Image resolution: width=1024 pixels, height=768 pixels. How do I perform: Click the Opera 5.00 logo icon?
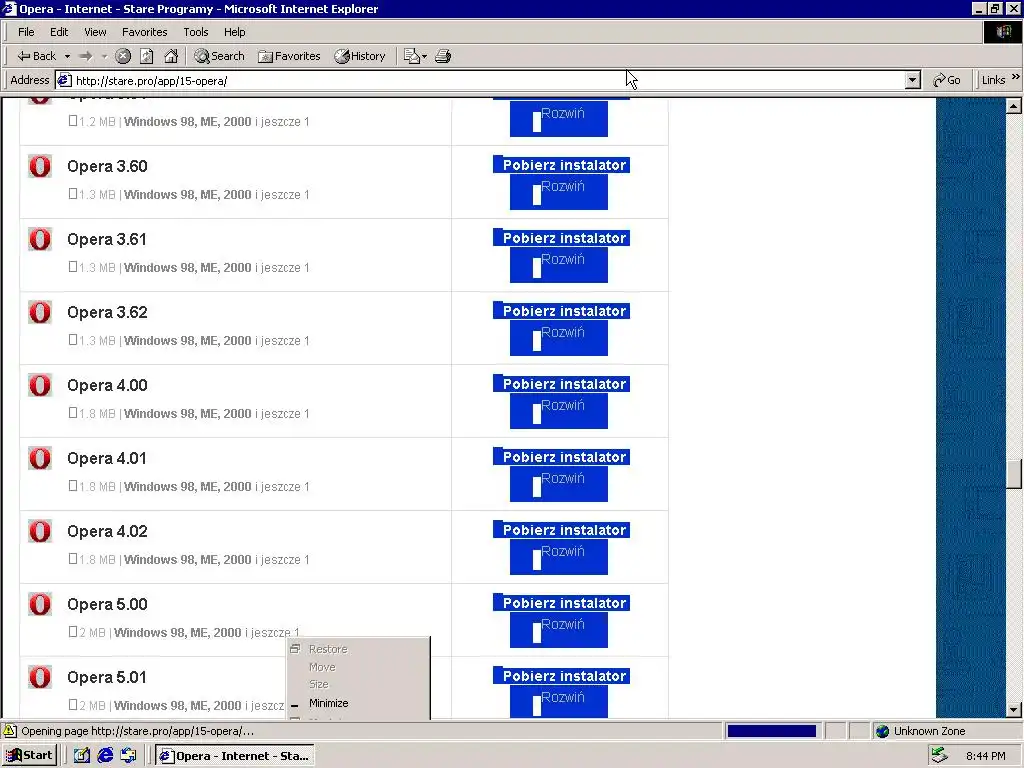tap(39, 605)
